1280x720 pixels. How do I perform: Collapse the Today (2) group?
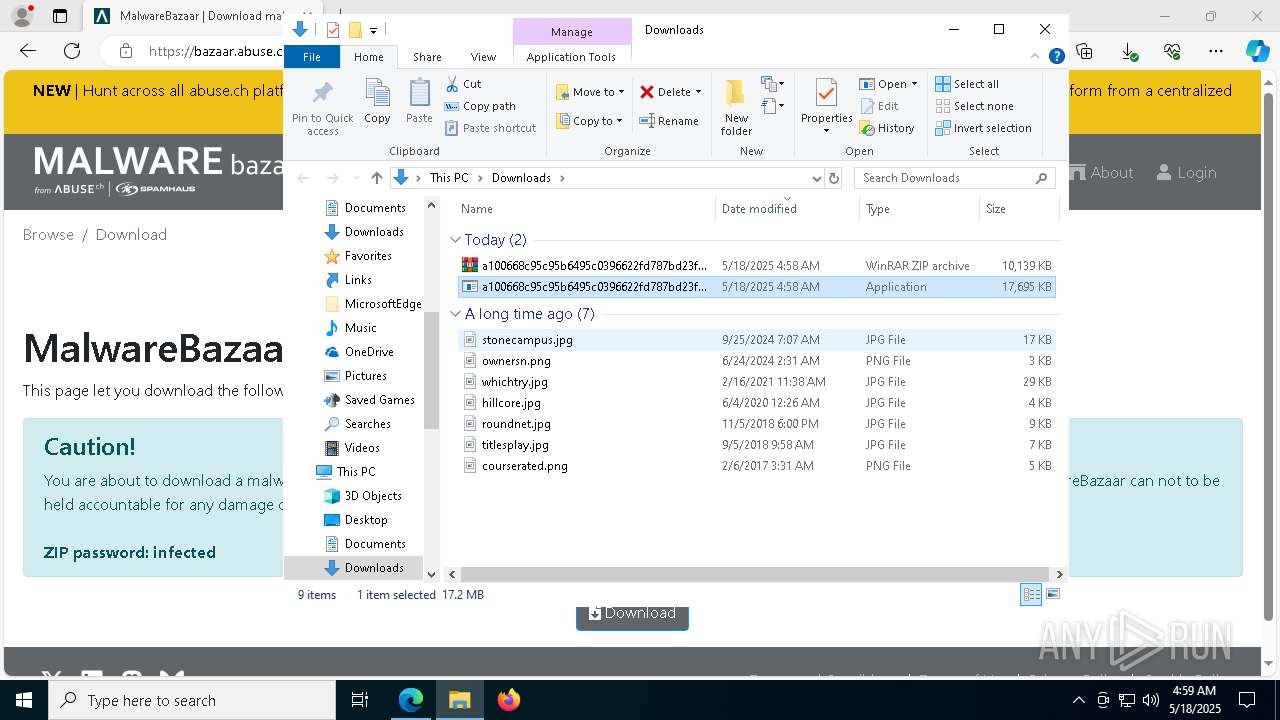tap(455, 240)
